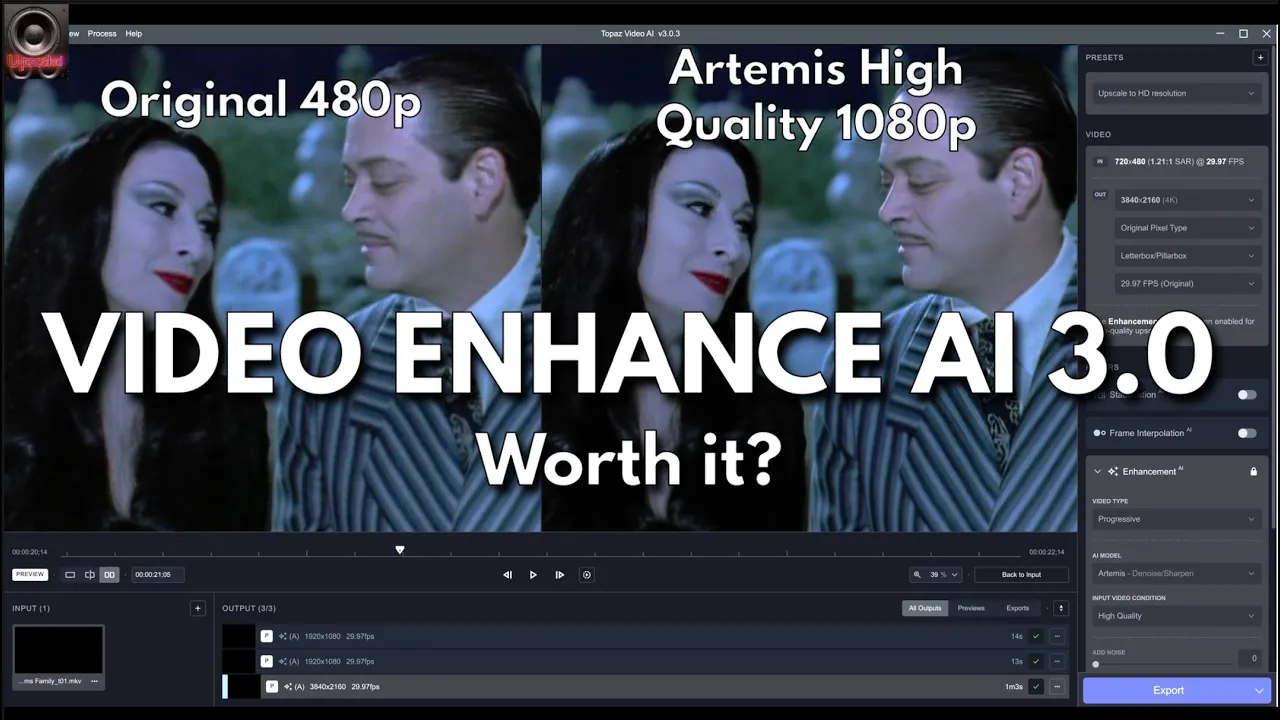Toggle the Stabilization switch
Viewport: 1280px width, 720px height.
coord(1247,395)
